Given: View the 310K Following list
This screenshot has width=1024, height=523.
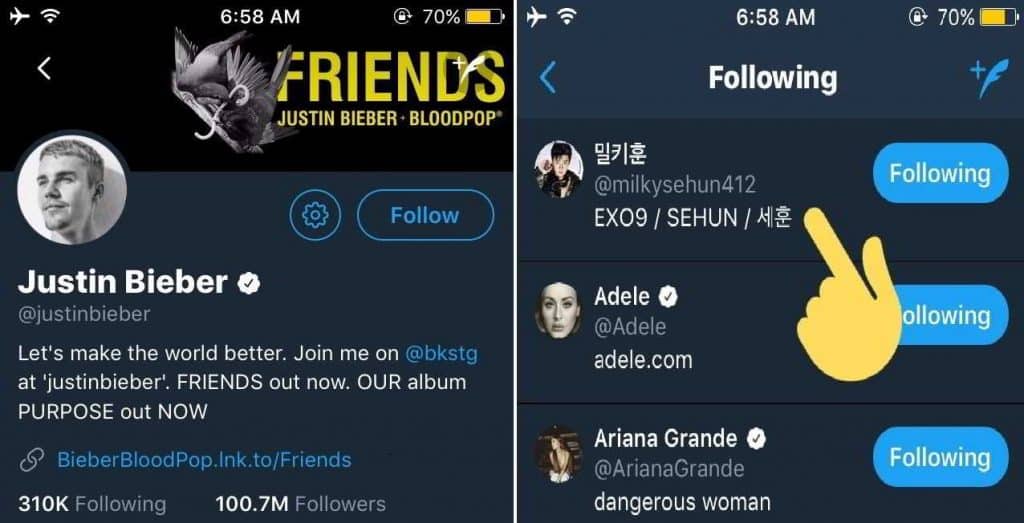Looking at the screenshot, I should [92, 503].
